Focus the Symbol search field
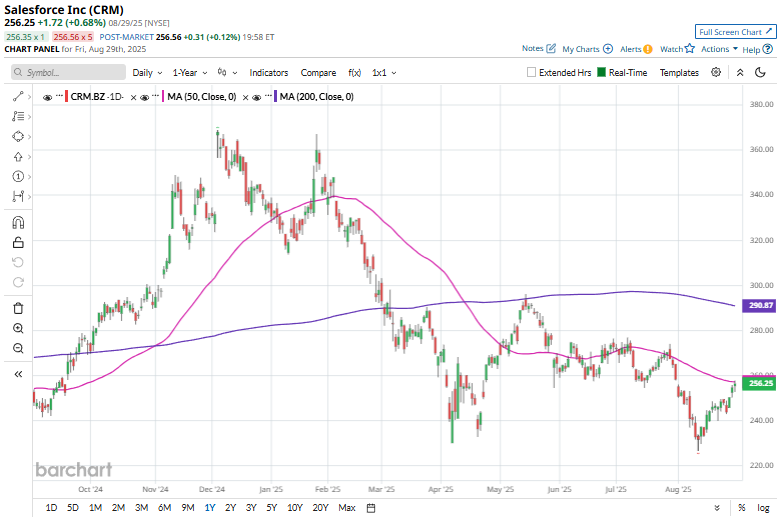This screenshot has width=781, height=523. coord(68,72)
